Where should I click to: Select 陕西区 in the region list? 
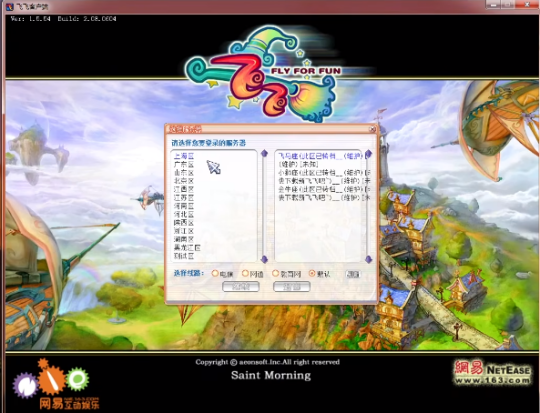coord(184,223)
